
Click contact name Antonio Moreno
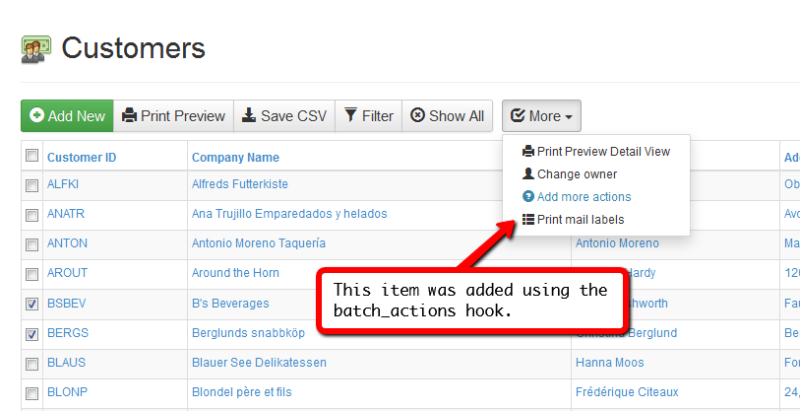tap(617, 243)
